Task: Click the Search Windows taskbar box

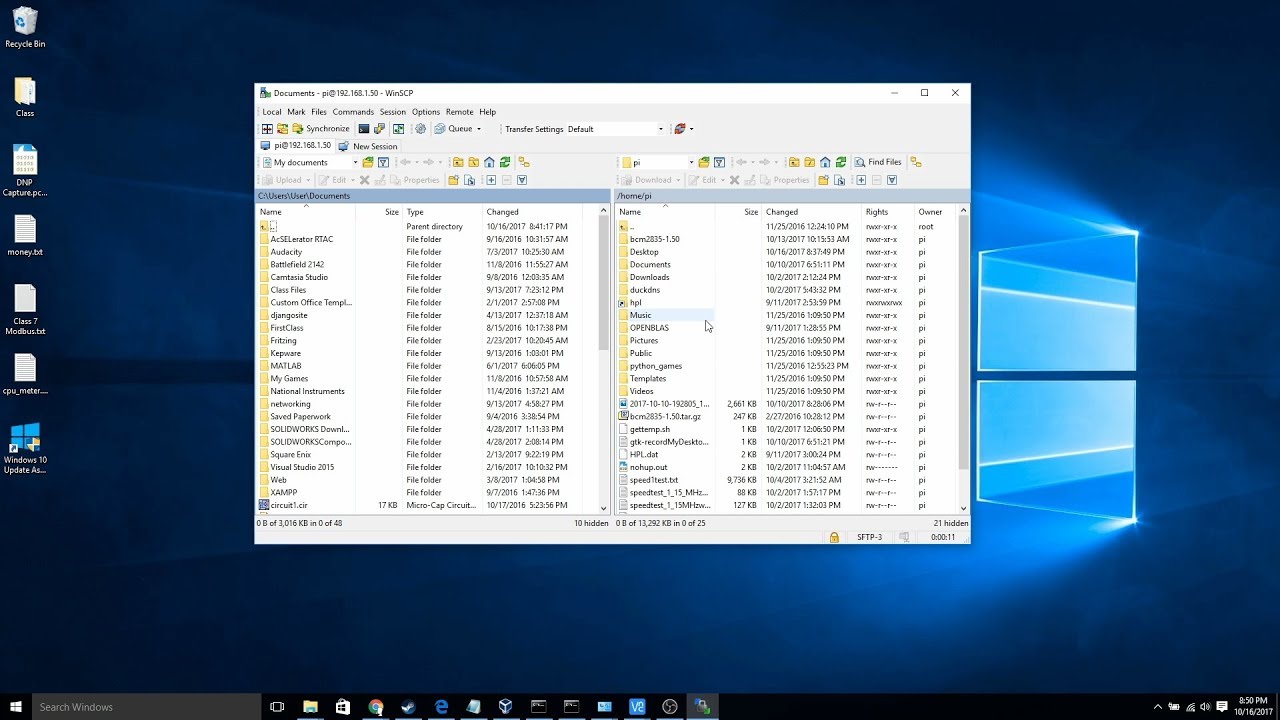Action: [x=146, y=707]
